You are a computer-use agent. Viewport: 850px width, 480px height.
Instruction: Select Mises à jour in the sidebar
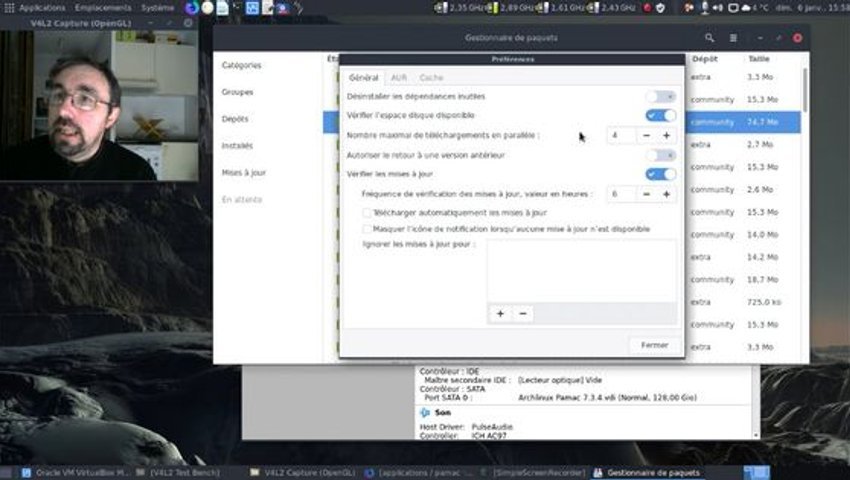243,172
